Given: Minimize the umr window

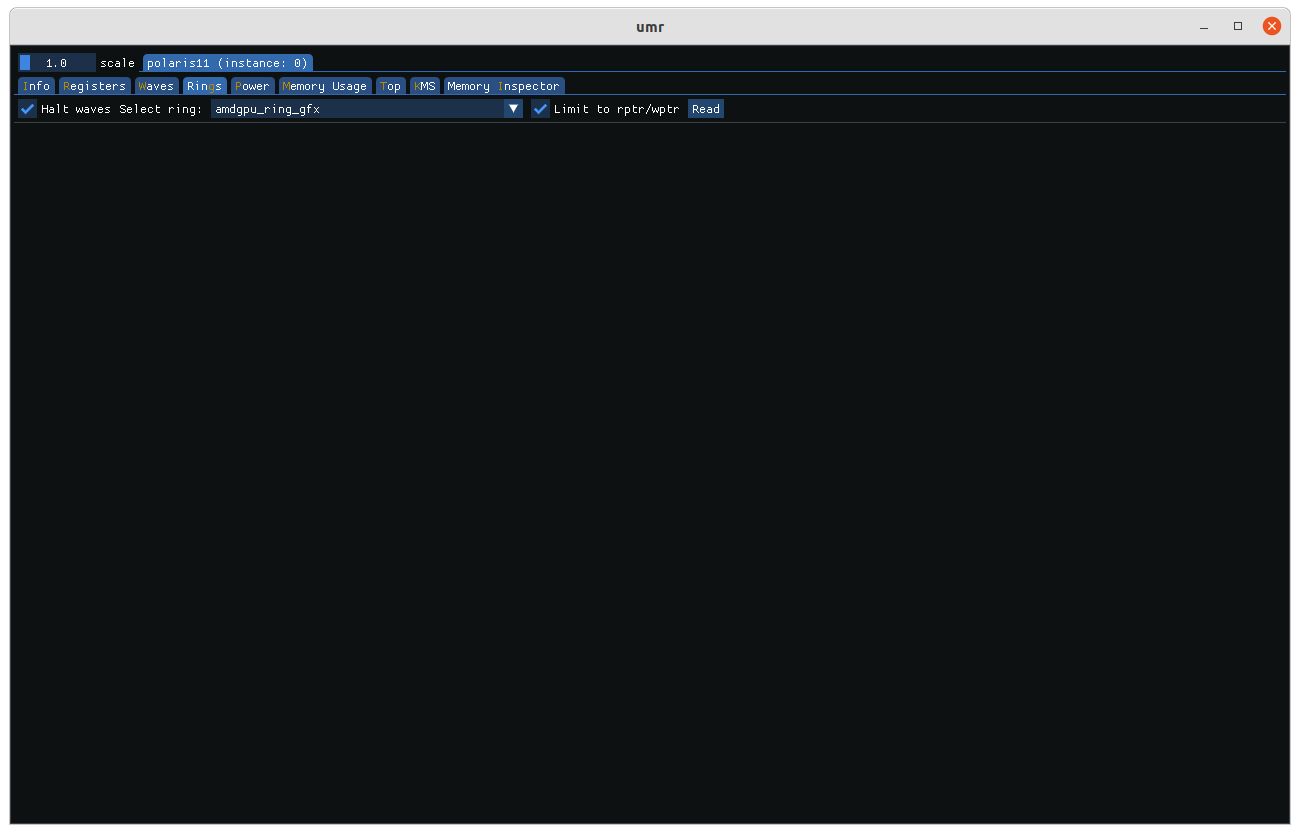Looking at the screenshot, I should click(x=1204, y=26).
